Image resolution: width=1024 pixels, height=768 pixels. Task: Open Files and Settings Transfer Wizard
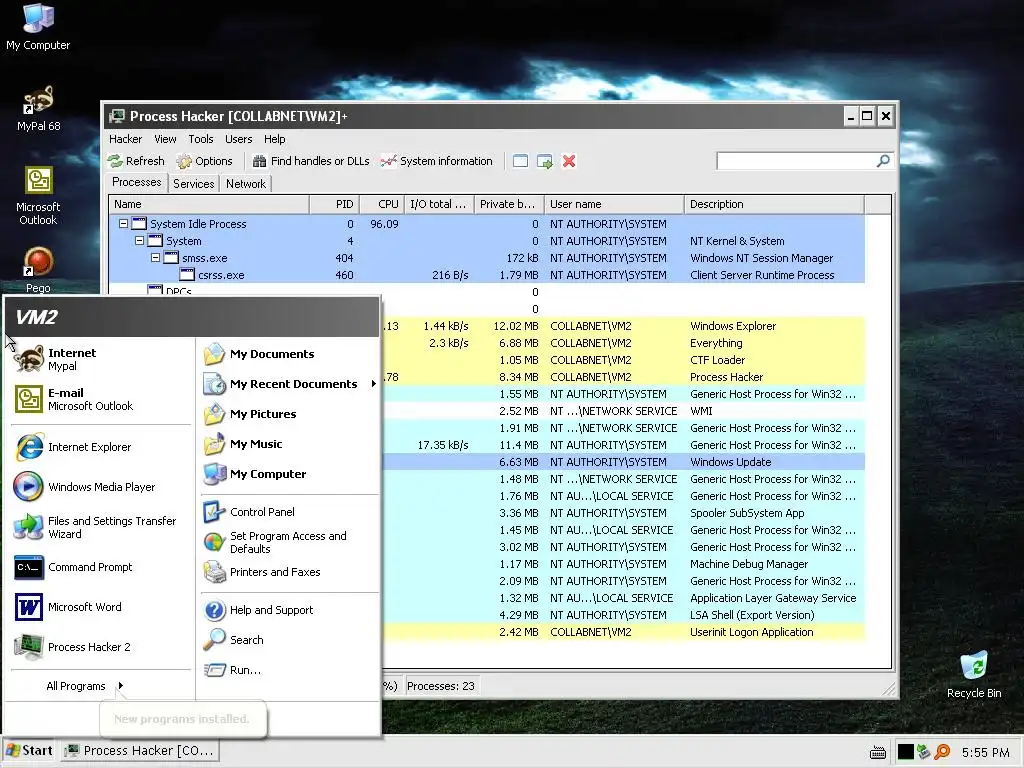(102, 527)
